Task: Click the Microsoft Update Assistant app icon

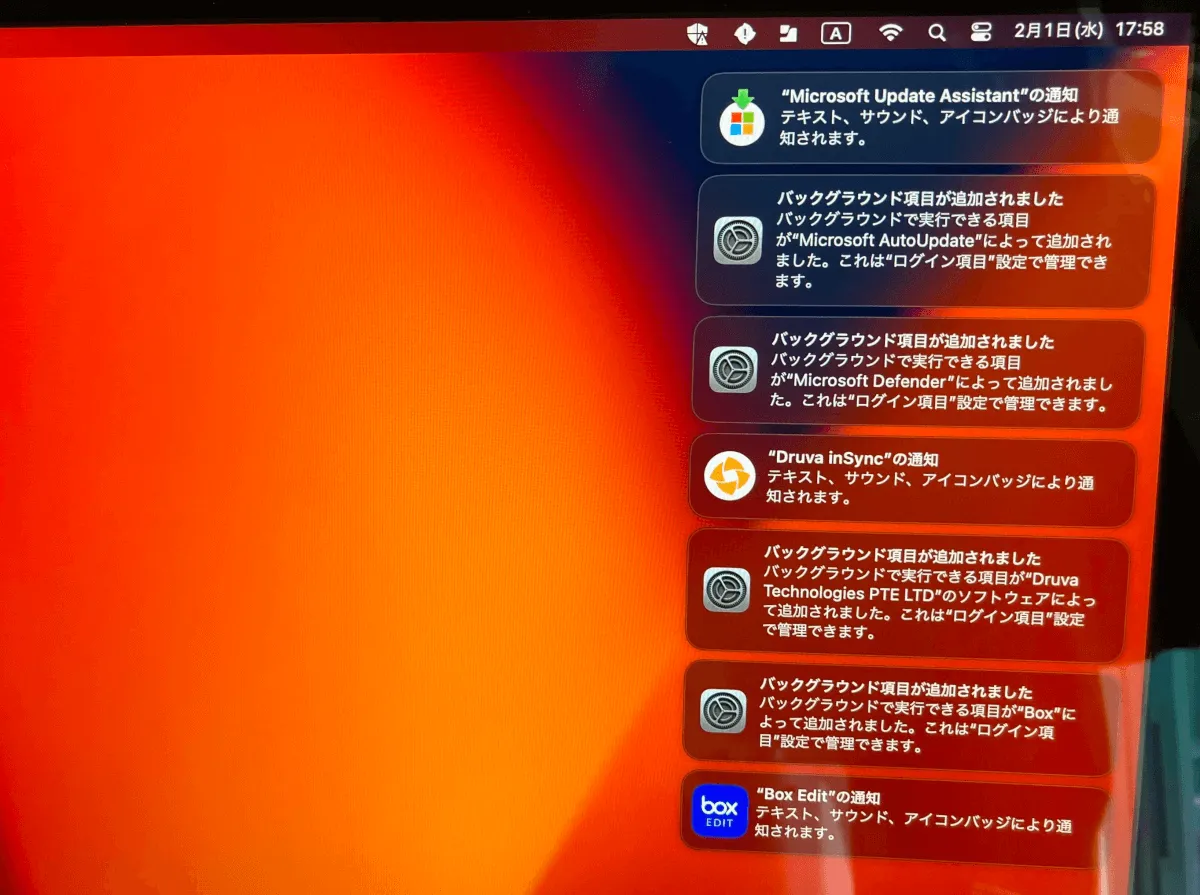Action: [742, 118]
